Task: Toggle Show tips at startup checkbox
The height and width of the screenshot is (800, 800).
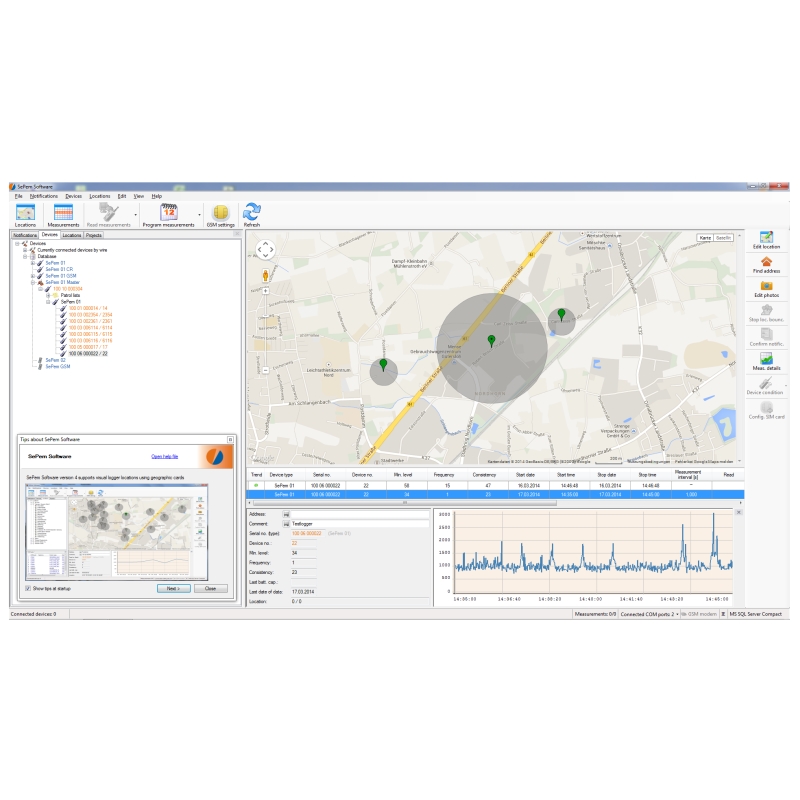Action: [28, 588]
